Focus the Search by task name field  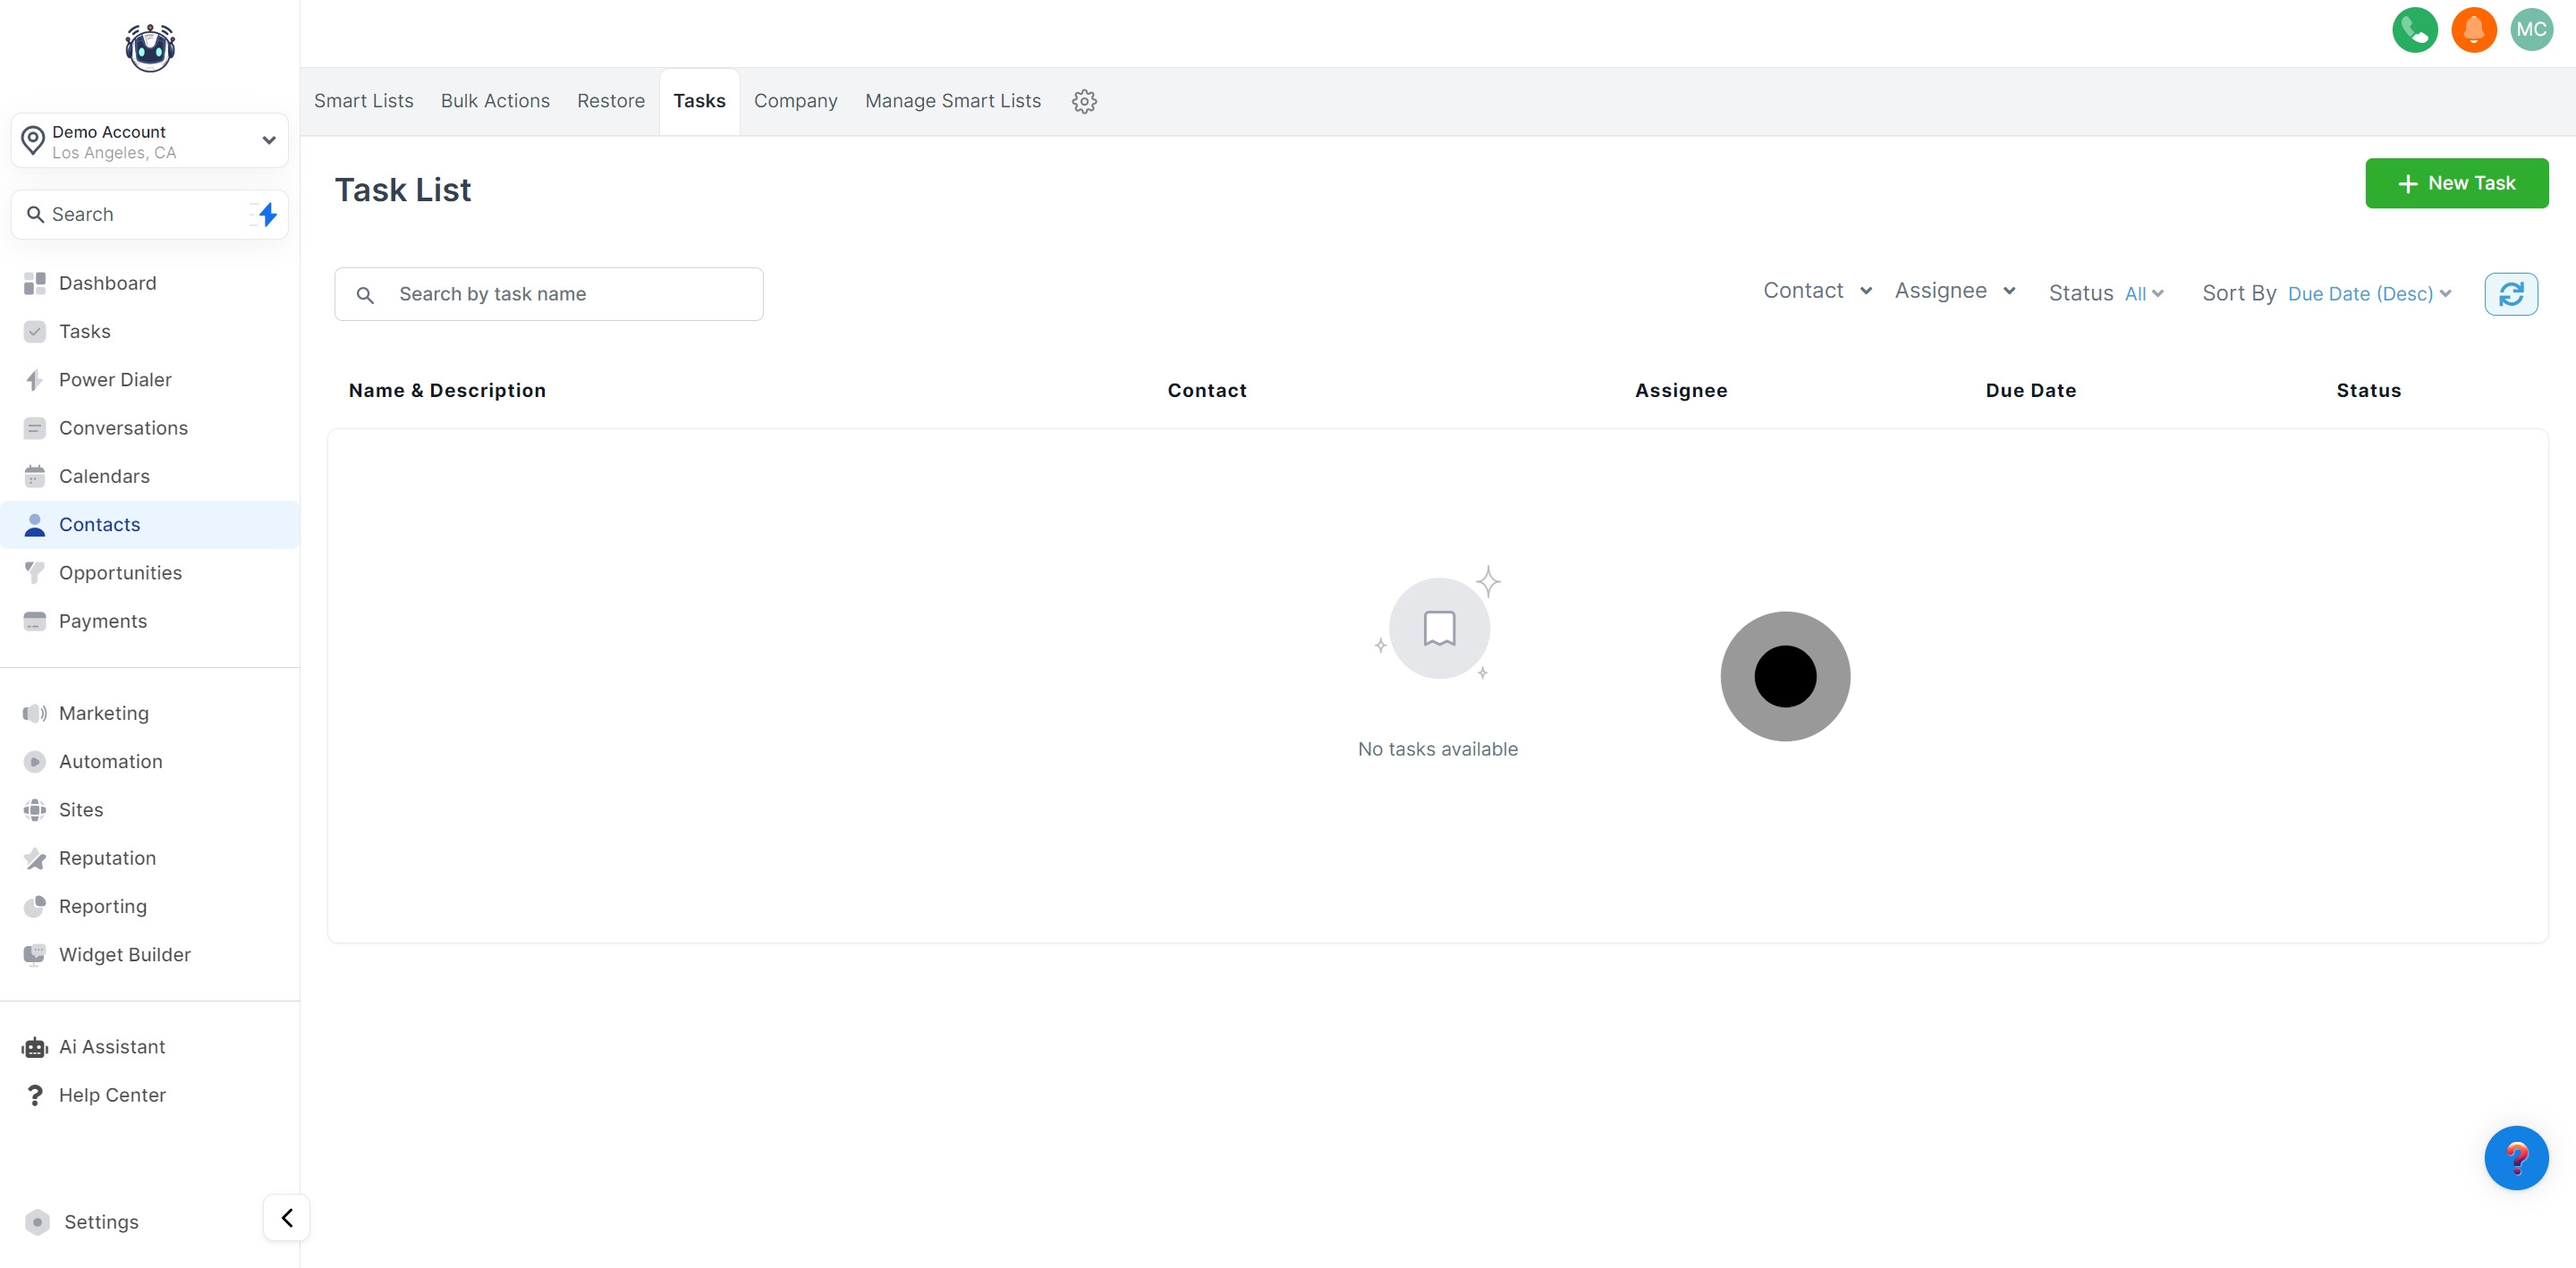(x=570, y=294)
